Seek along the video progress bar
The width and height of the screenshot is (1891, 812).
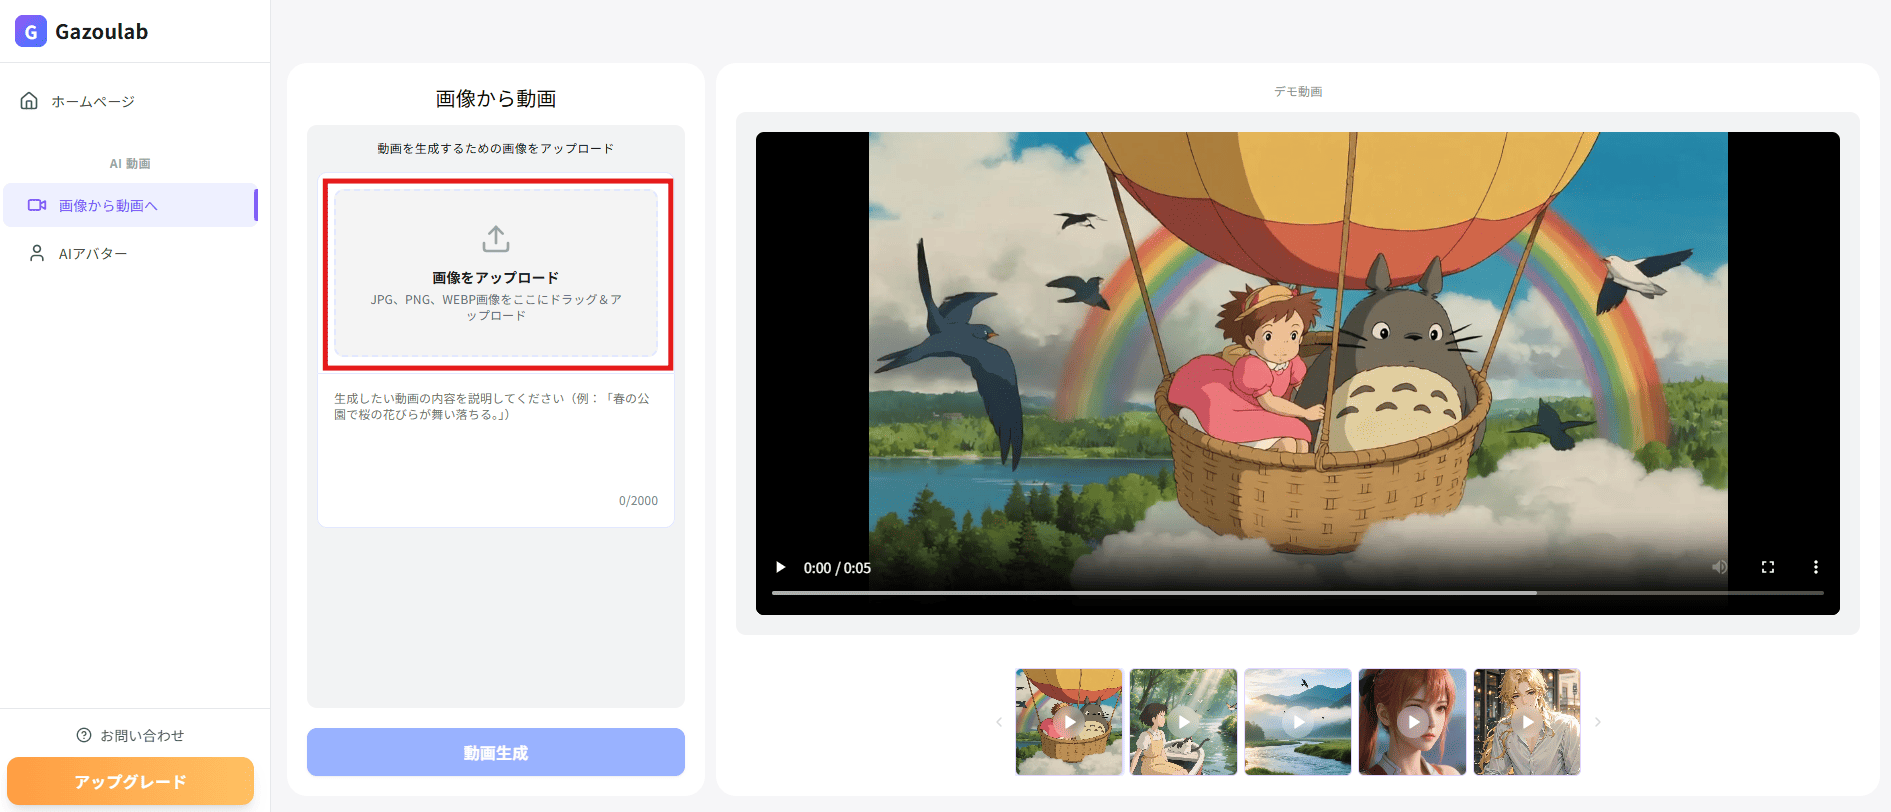1298,593
